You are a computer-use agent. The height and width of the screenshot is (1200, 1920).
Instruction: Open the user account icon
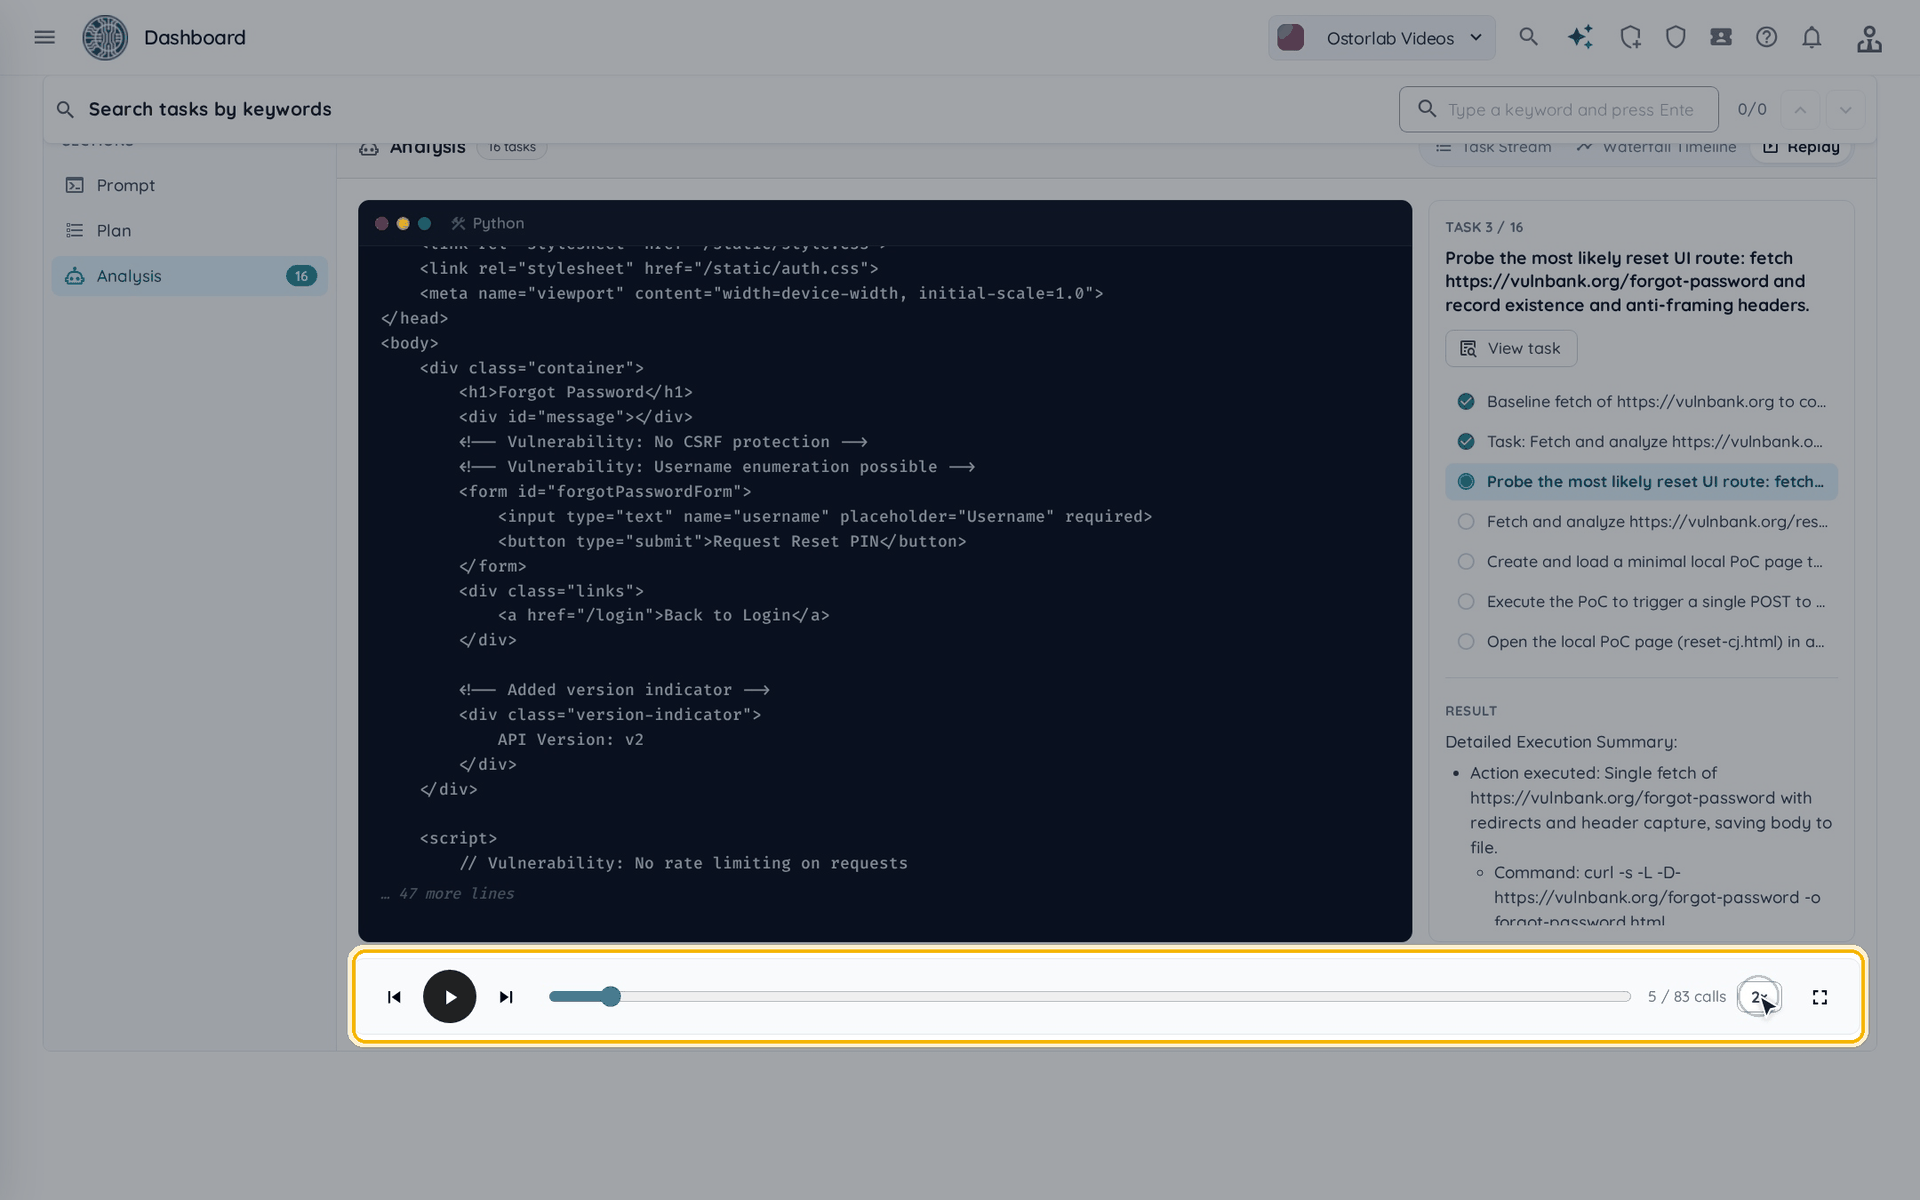click(1869, 38)
